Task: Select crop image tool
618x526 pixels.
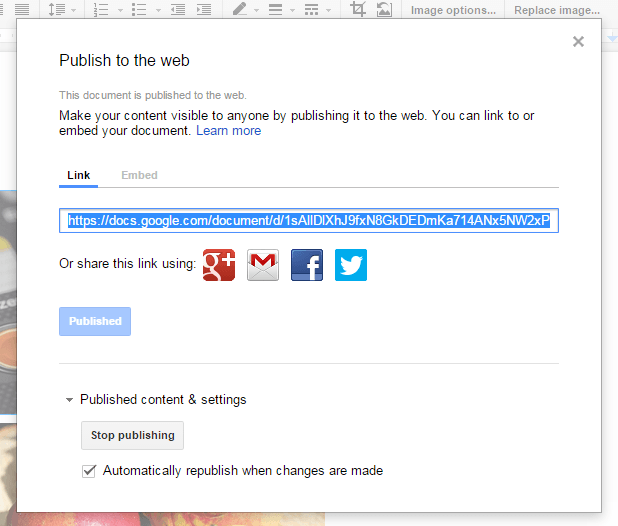Action: click(x=358, y=9)
